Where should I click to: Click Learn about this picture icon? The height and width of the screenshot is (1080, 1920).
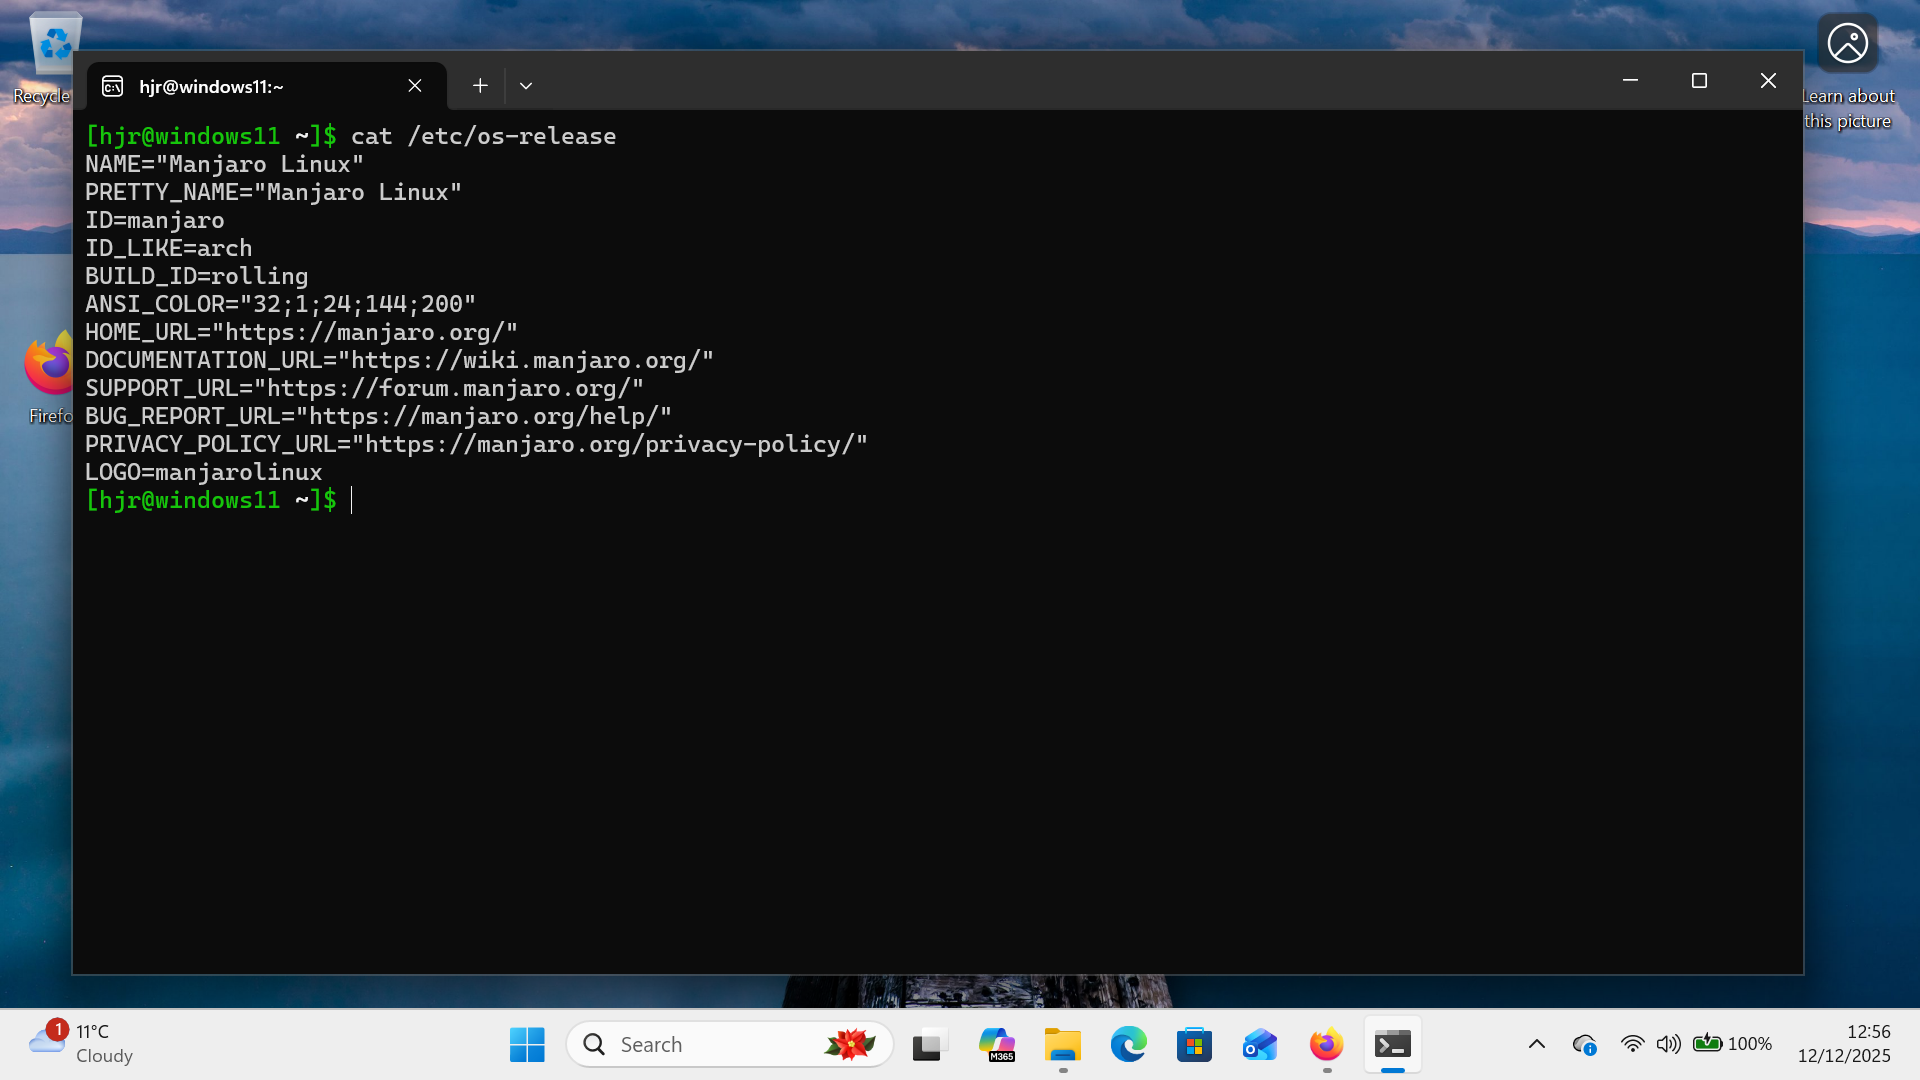point(1847,44)
